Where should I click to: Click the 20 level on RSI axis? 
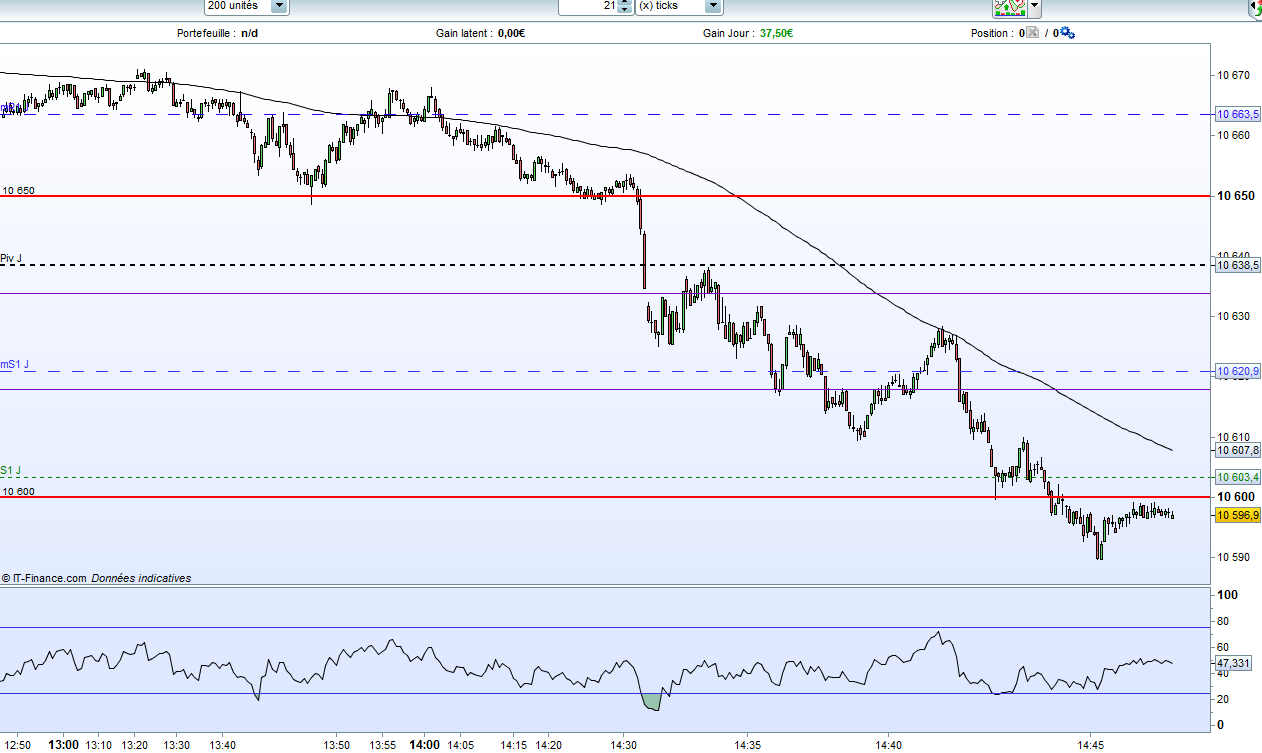tap(1222, 699)
